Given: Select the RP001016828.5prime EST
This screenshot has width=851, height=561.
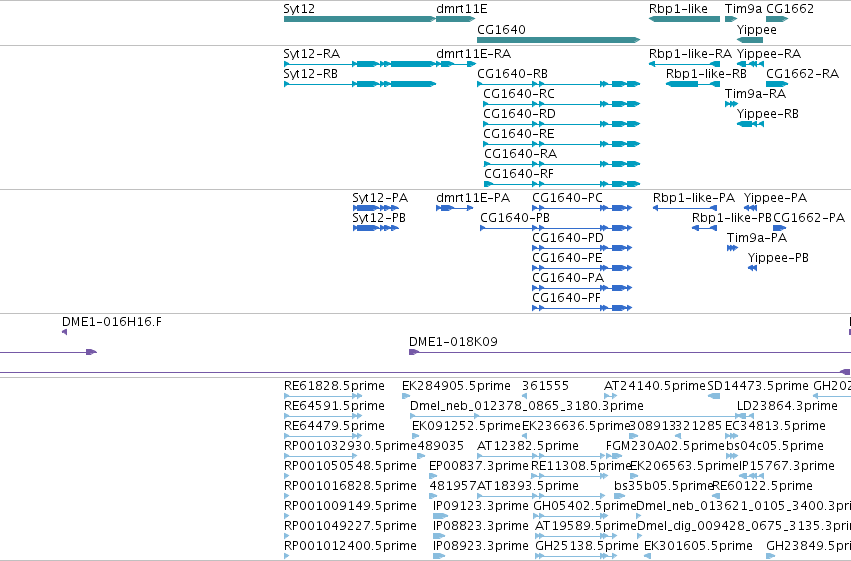Looking at the screenshot, I should pos(287,496).
